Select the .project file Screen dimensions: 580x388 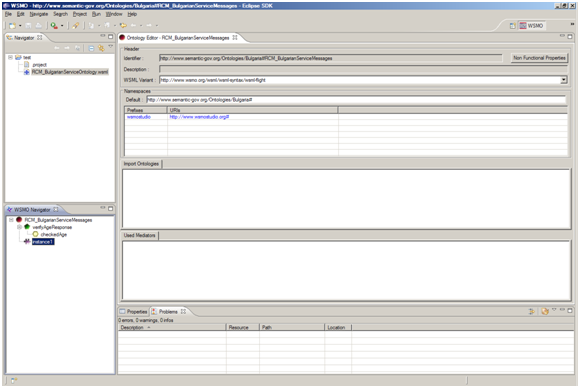pos(39,65)
